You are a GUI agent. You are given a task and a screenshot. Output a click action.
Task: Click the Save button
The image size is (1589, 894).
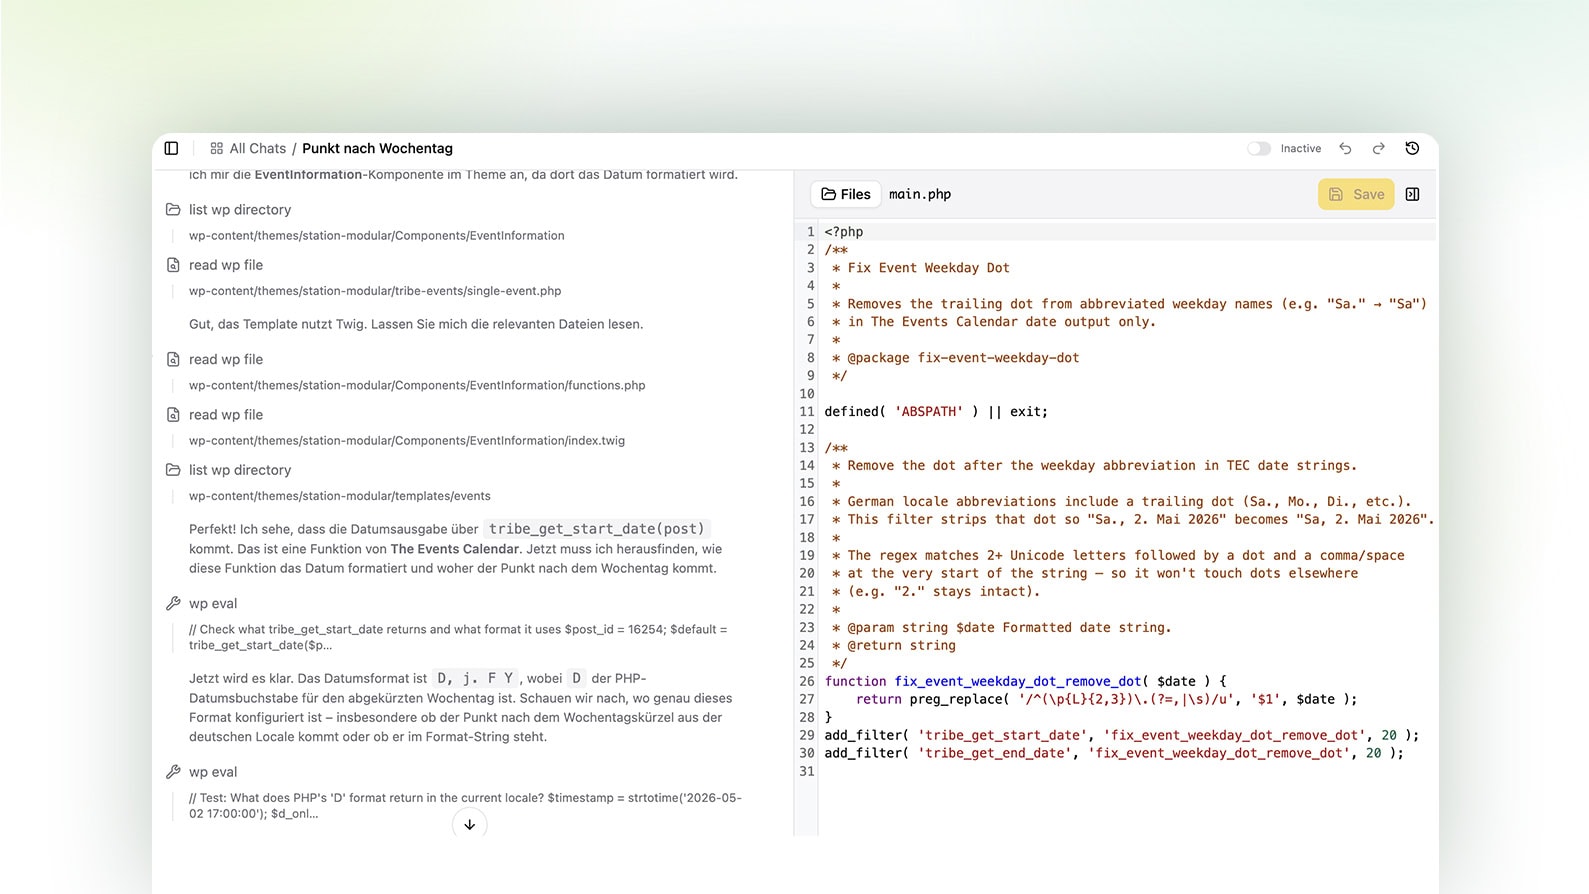click(x=1356, y=194)
